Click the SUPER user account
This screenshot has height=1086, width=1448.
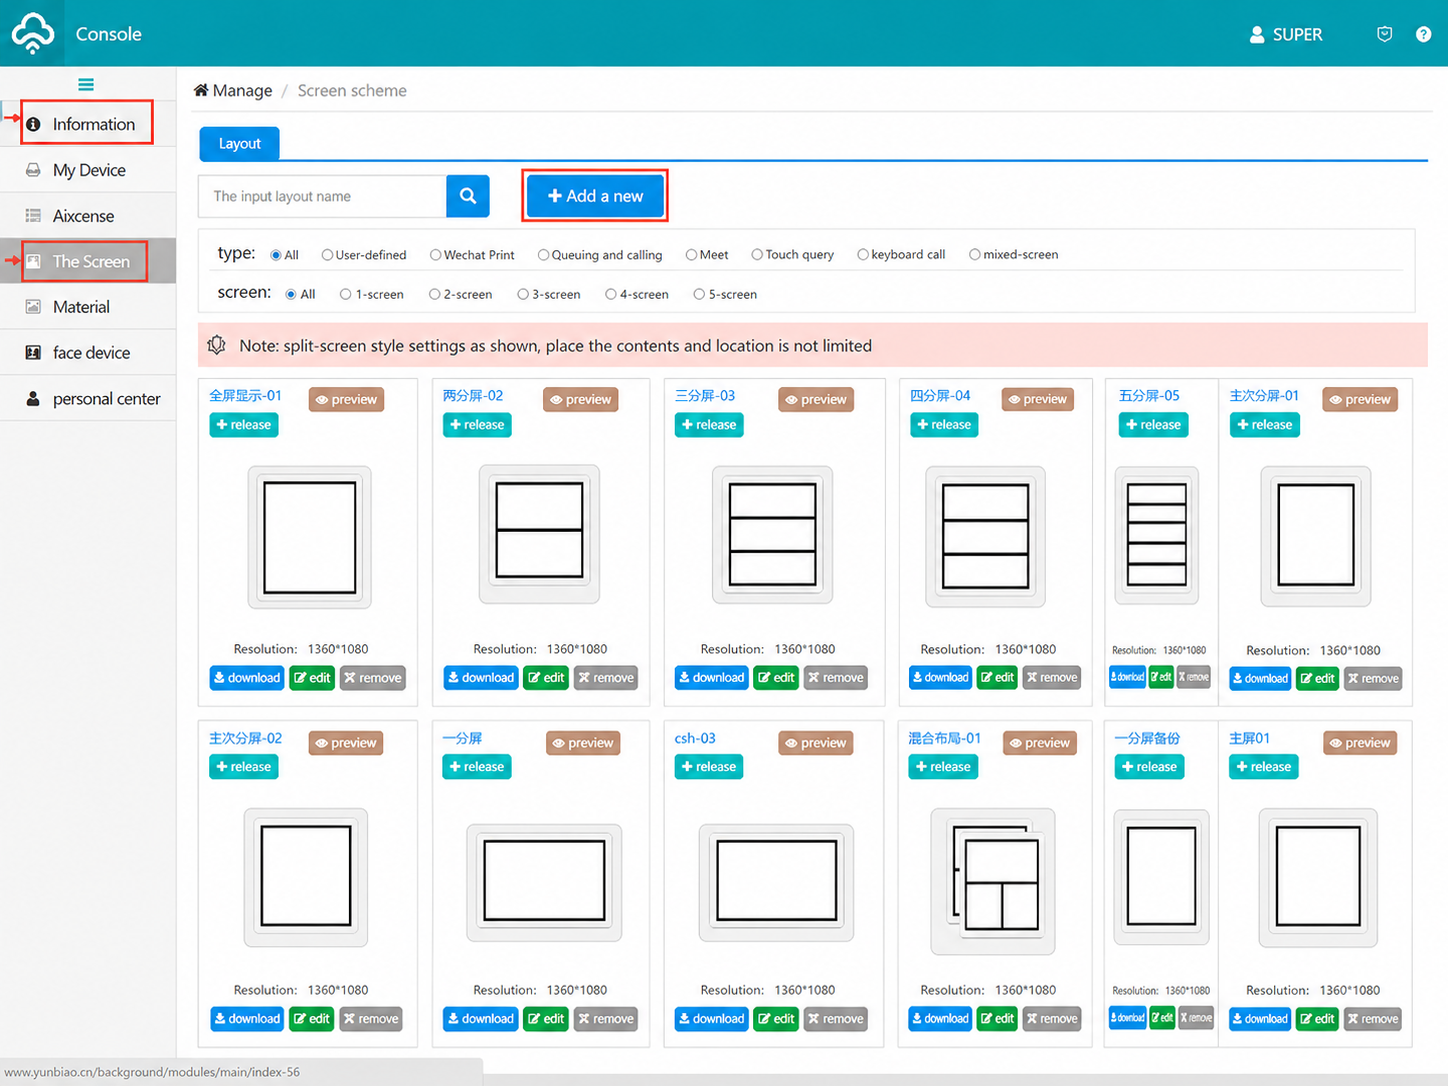1286,34
